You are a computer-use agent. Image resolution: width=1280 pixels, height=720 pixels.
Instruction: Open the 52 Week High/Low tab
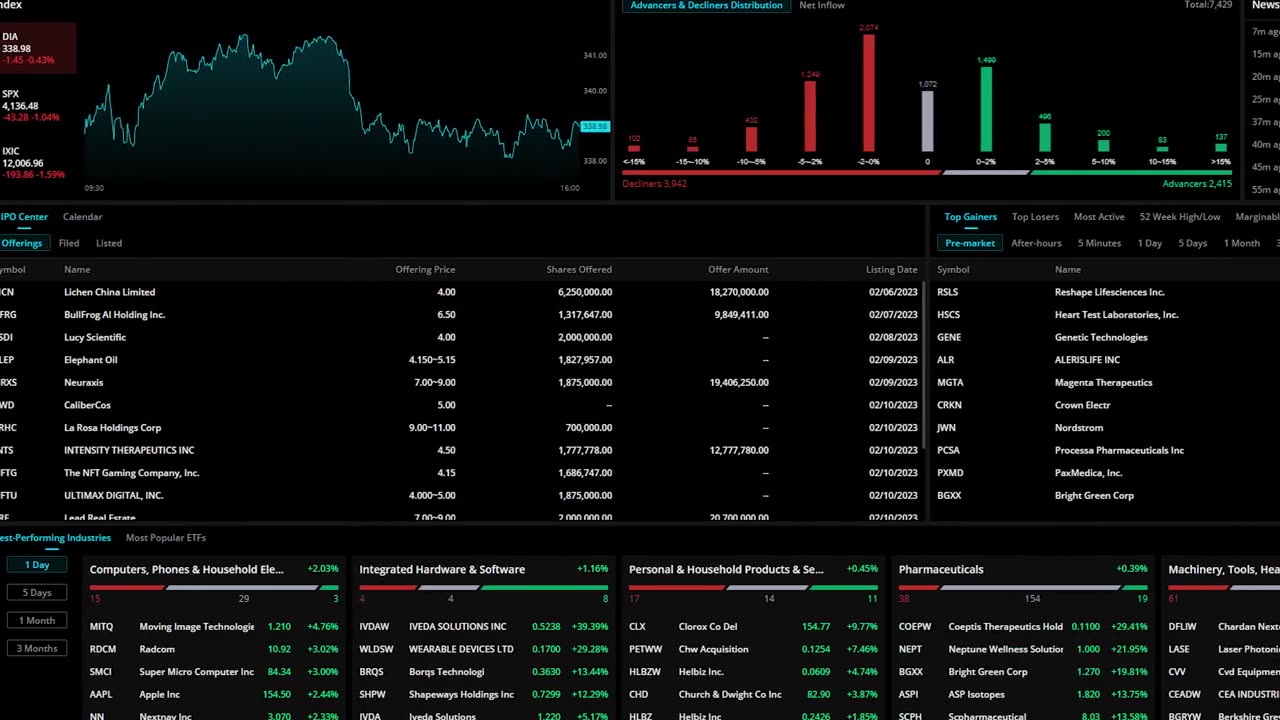[1180, 217]
